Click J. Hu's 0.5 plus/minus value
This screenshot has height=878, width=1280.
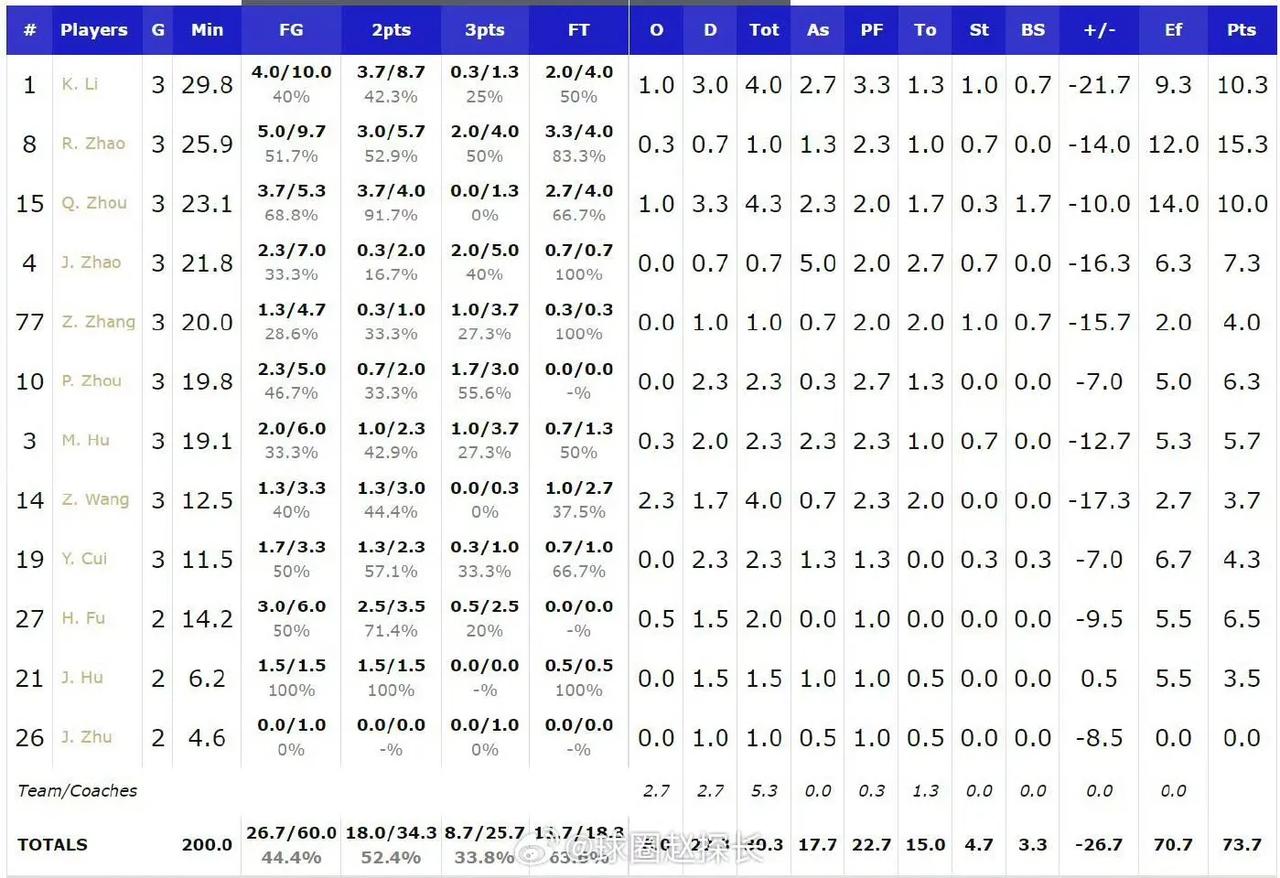pos(1099,679)
